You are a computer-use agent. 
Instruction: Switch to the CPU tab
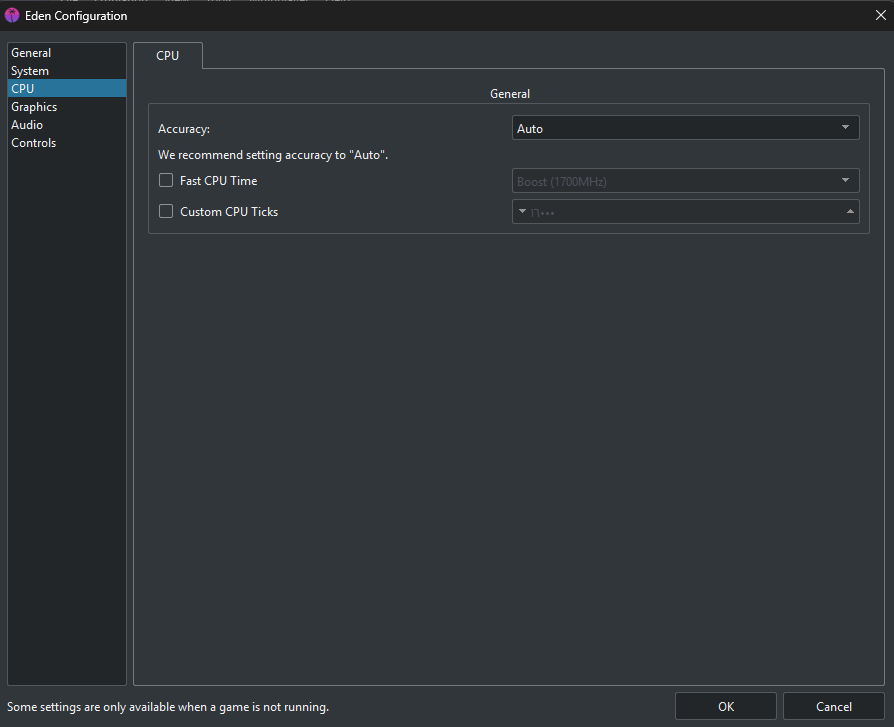pyautogui.click(x=168, y=56)
